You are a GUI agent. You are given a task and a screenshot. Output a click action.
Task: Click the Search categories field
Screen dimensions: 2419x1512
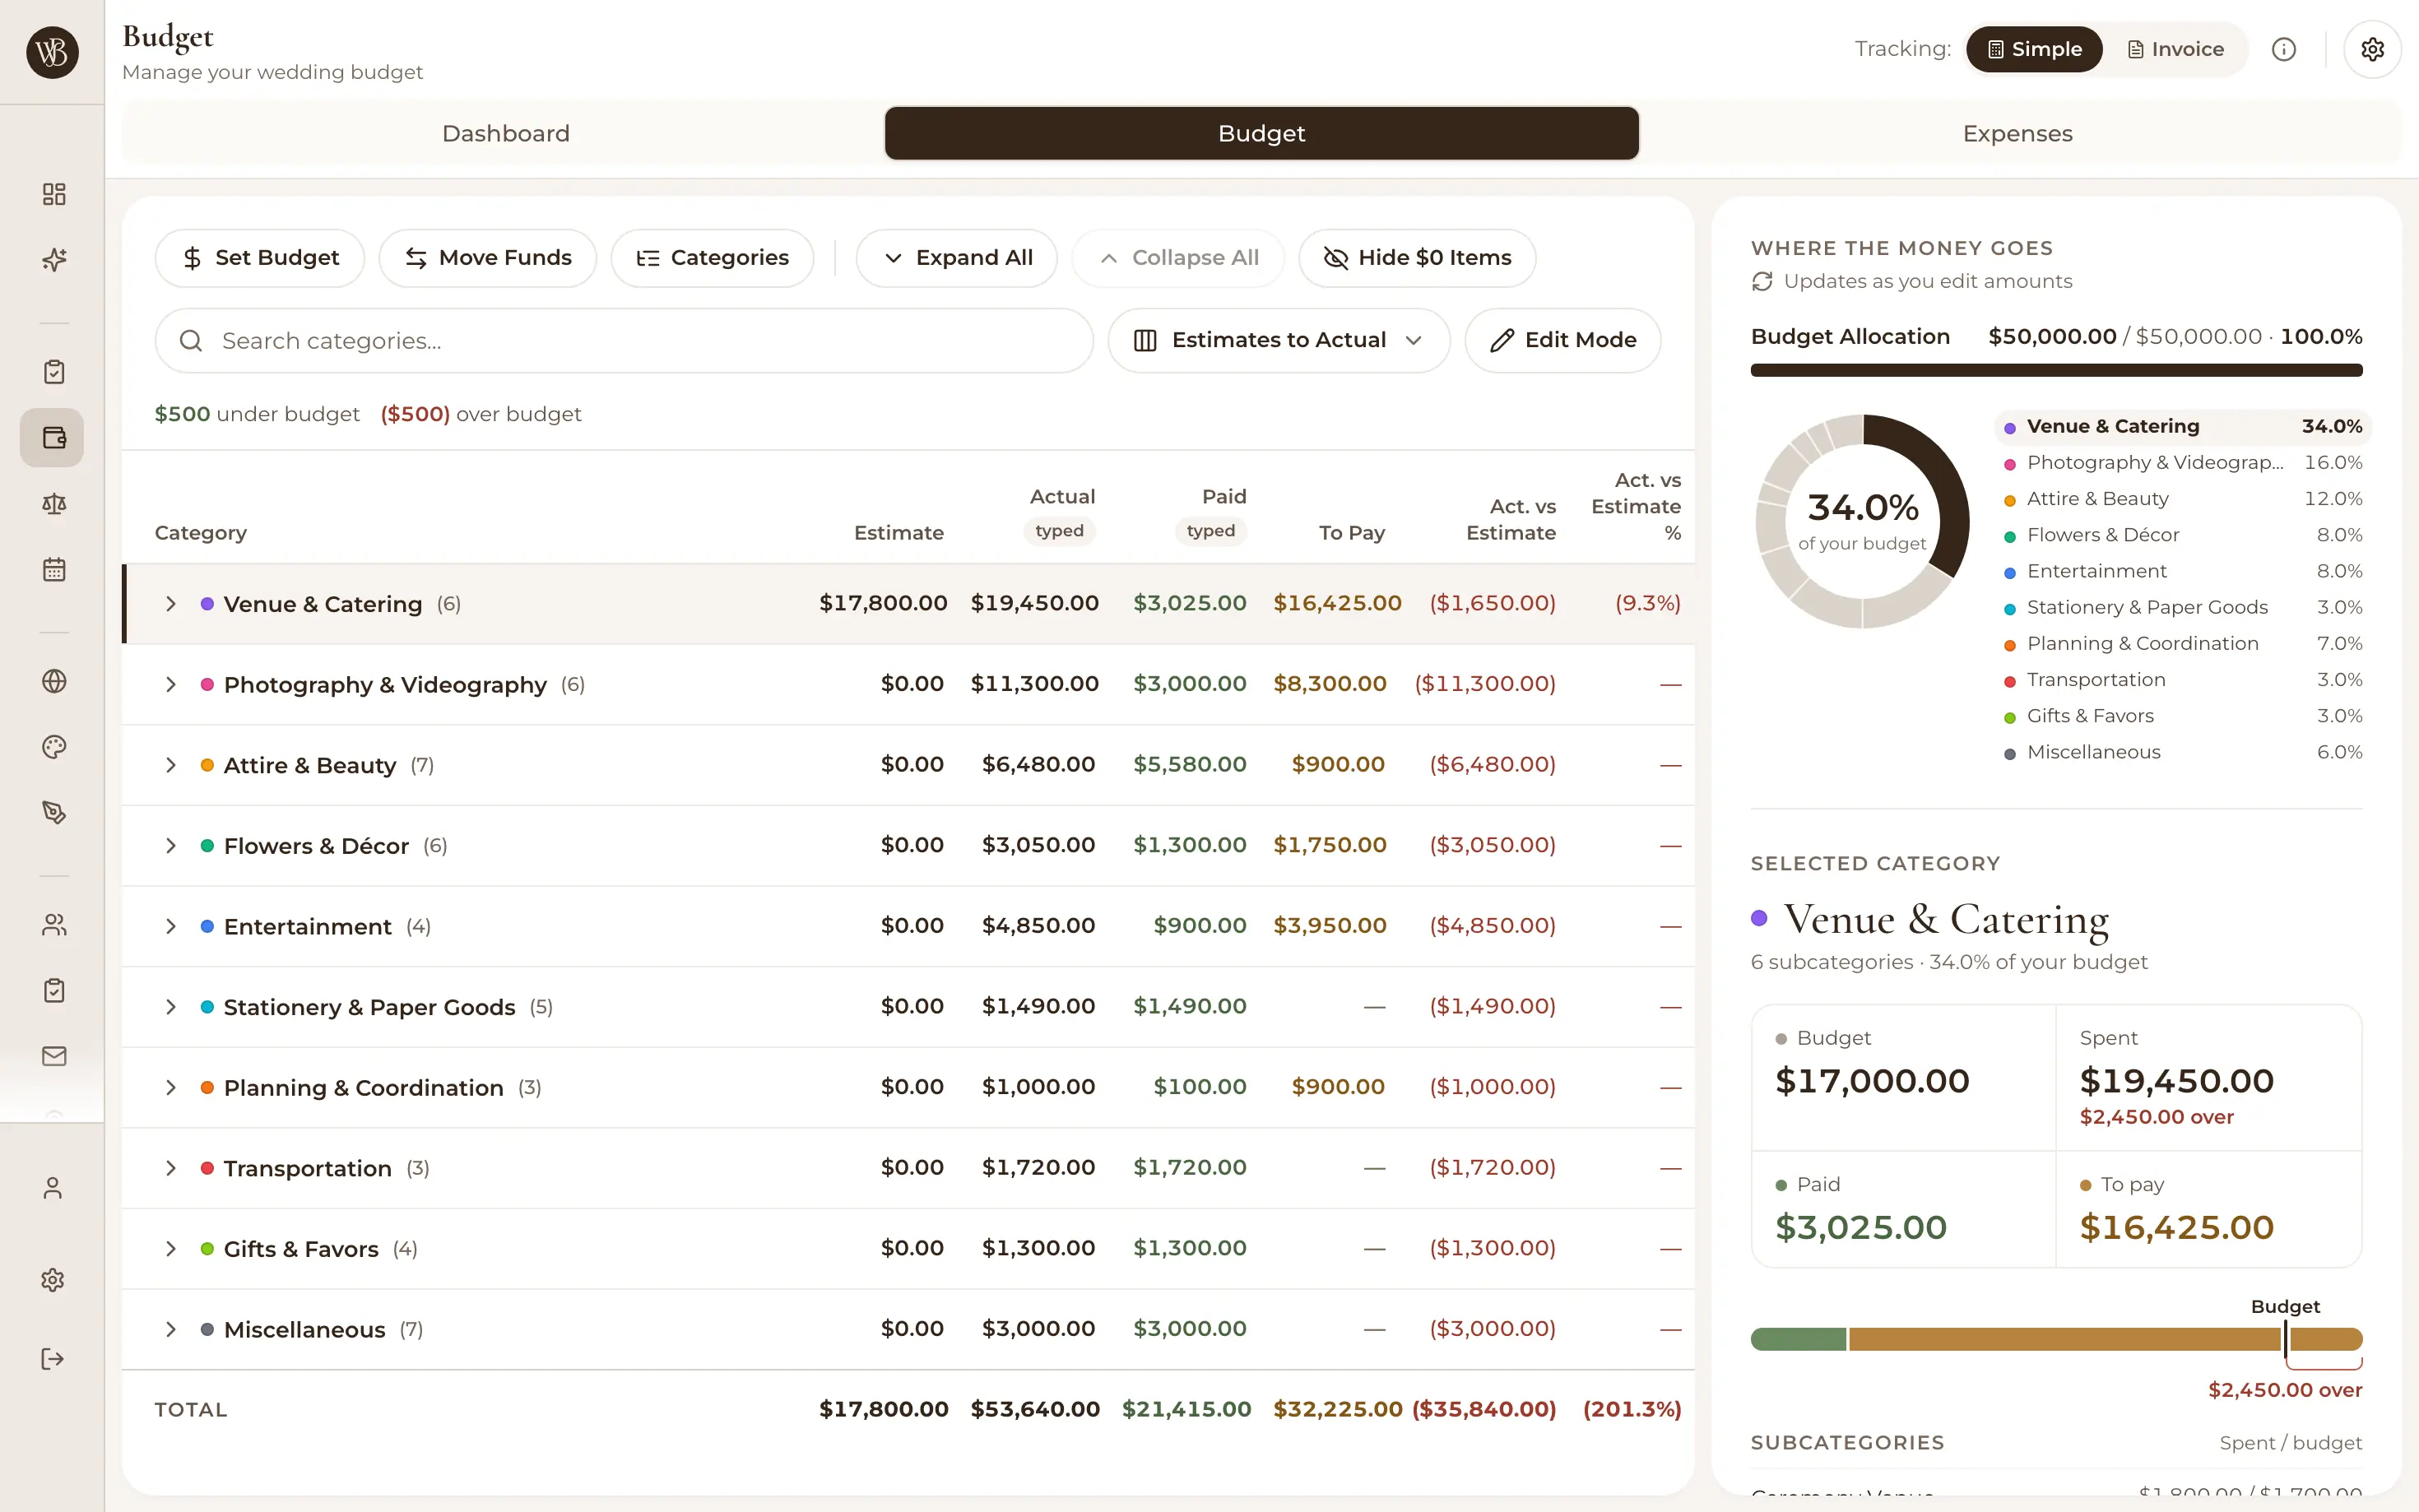(x=624, y=341)
